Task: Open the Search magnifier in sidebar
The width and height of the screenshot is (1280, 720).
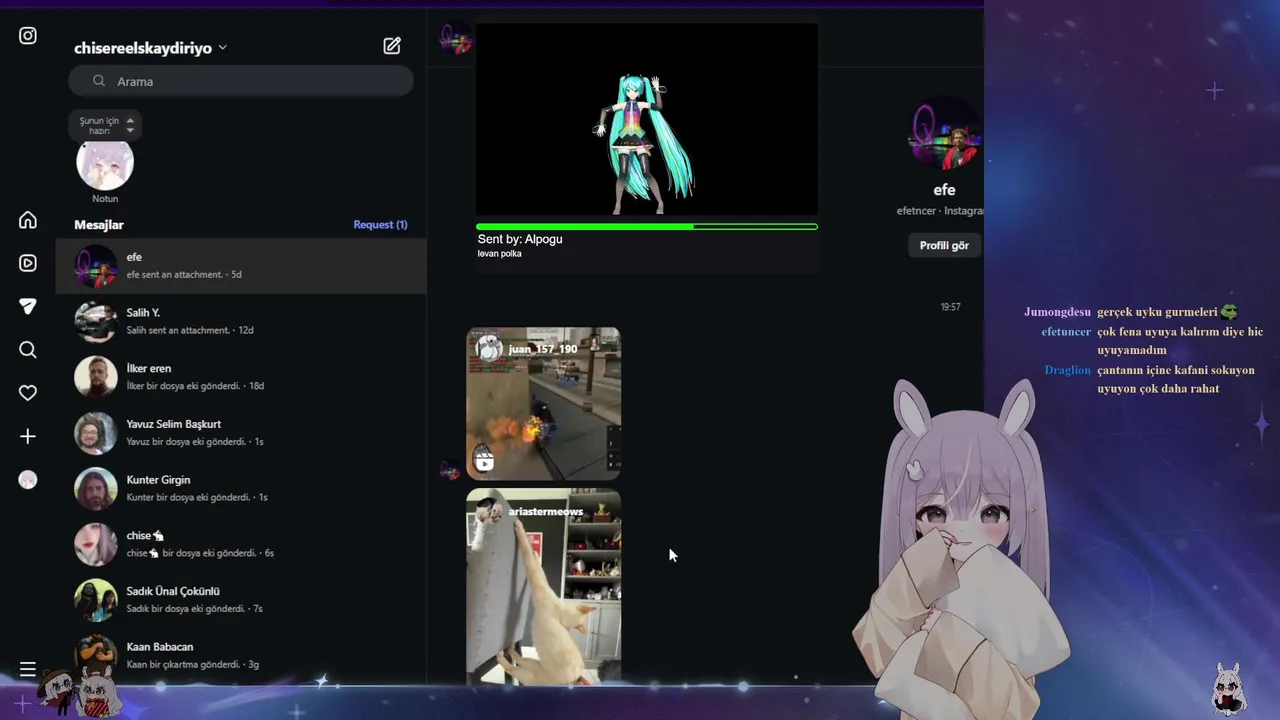Action: click(x=28, y=350)
